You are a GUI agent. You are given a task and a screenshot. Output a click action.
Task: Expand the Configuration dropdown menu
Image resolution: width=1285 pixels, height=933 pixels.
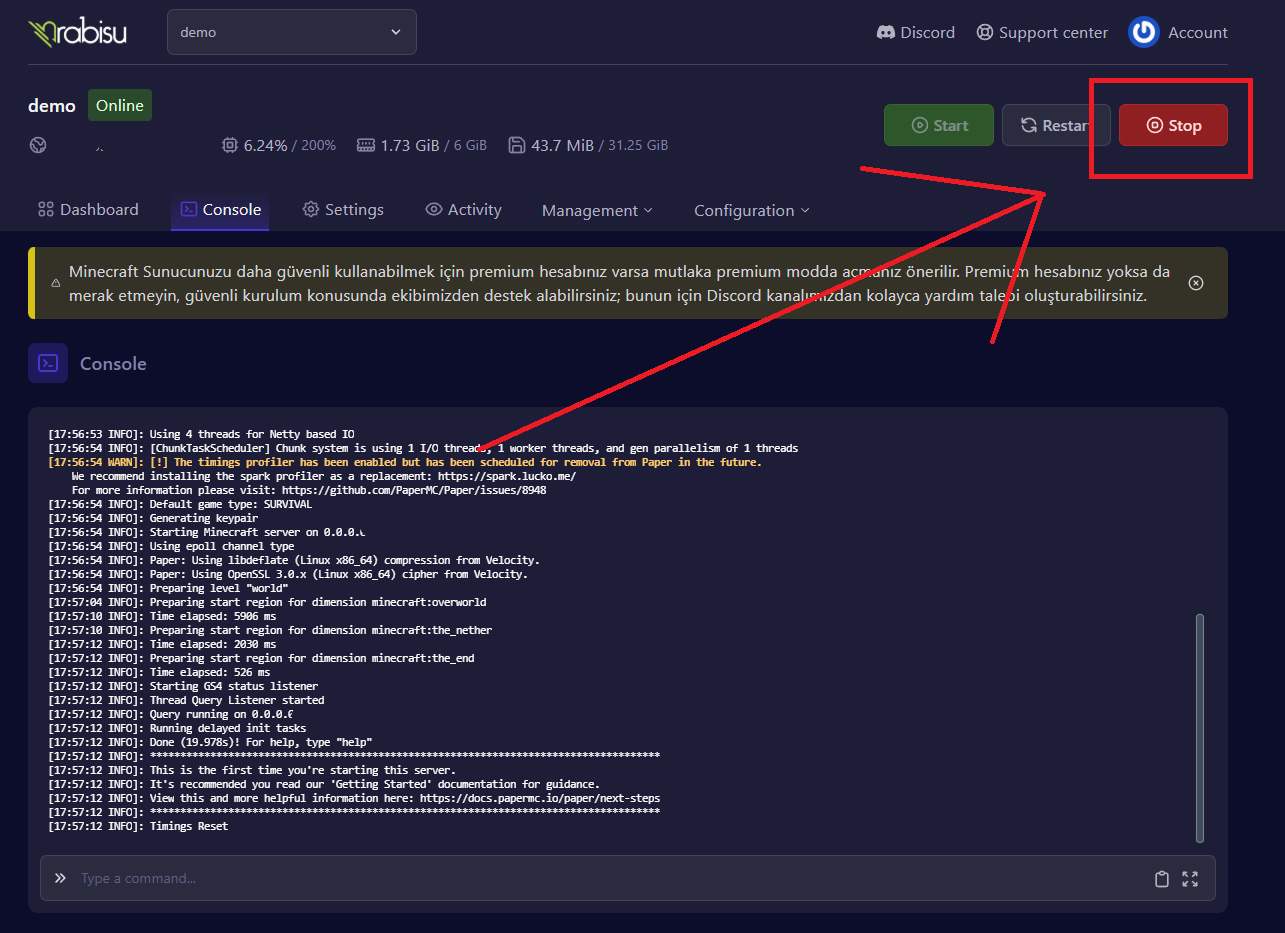pyautogui.click(x=751, y=211)
